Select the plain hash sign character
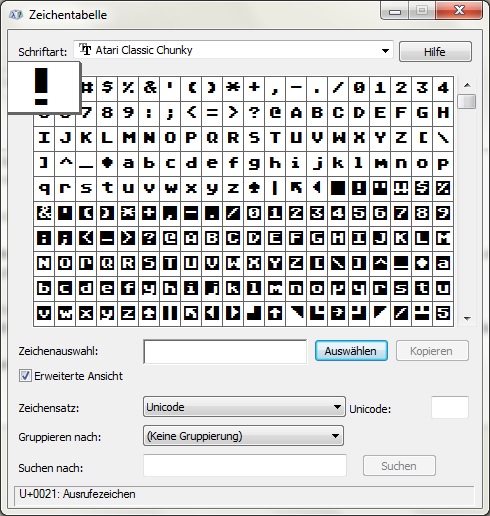490x516 pixels. [x=88, y=88]
